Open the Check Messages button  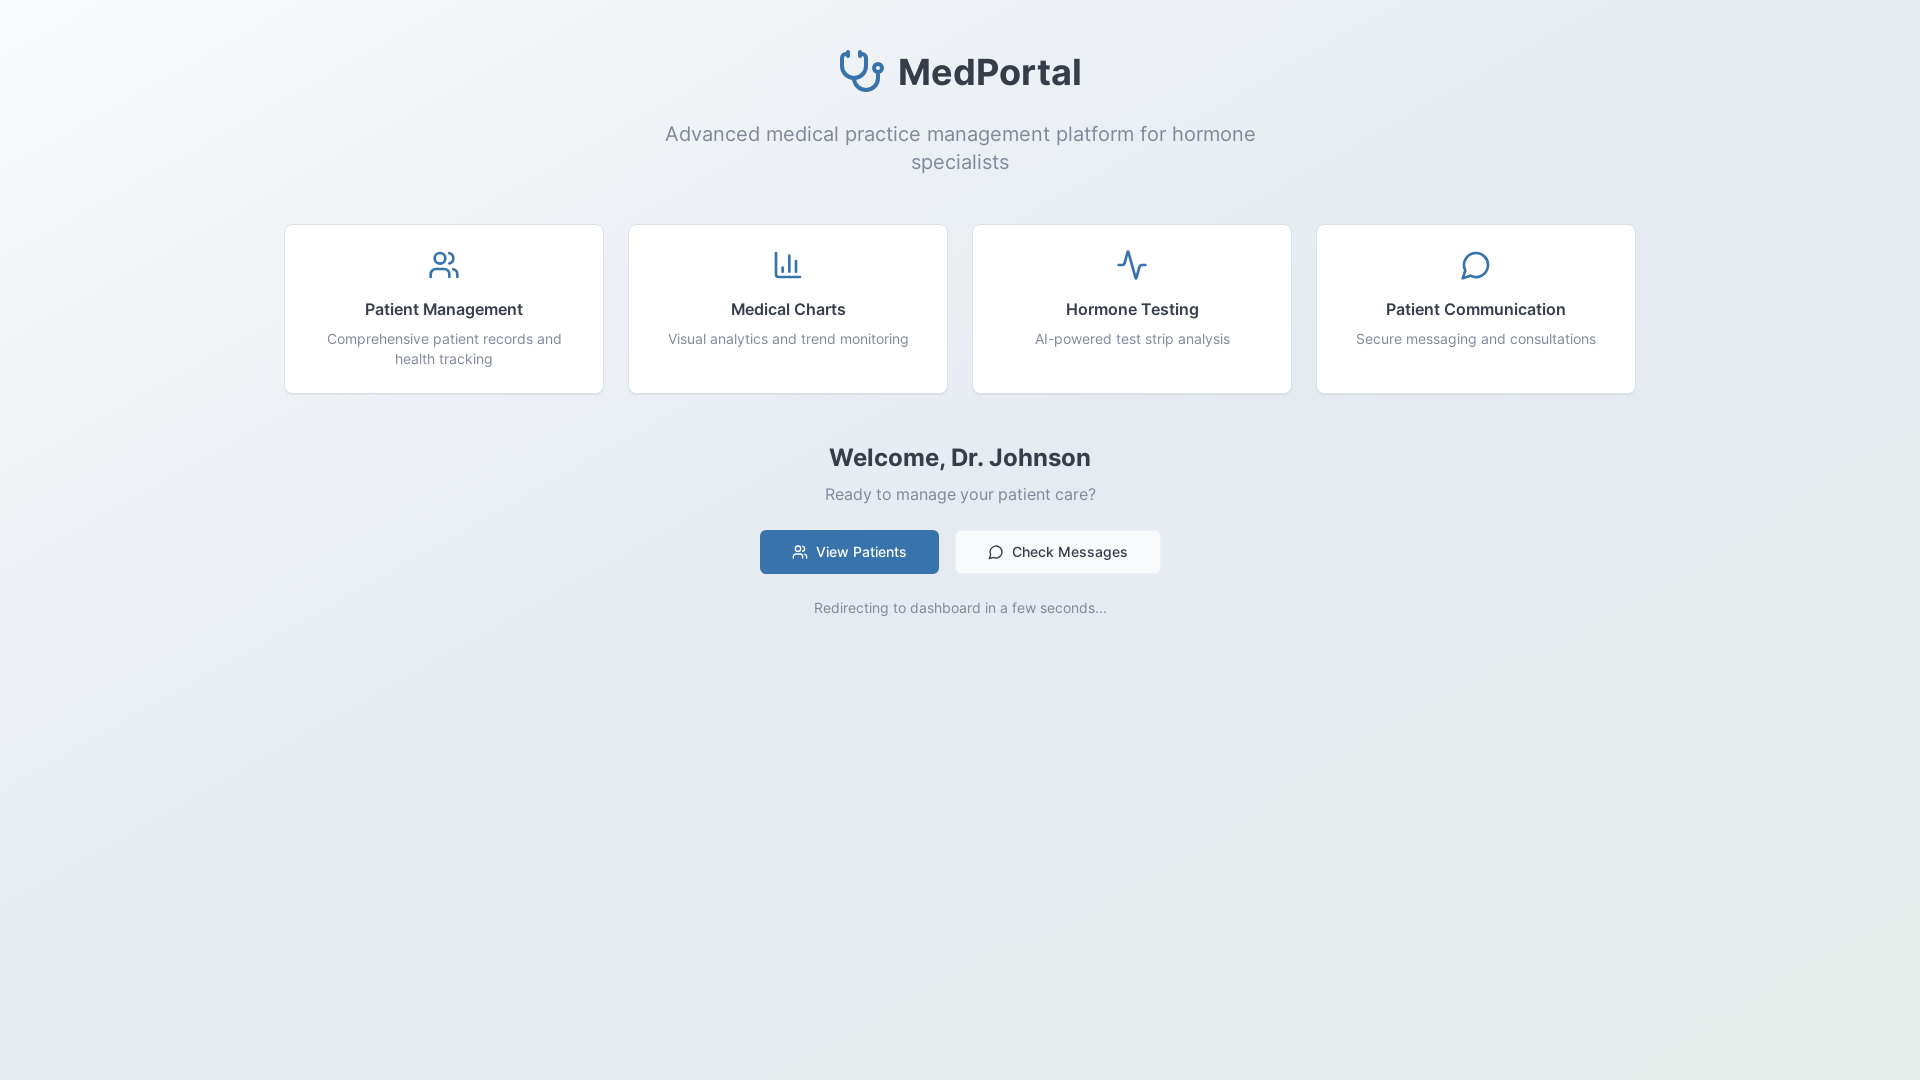(x=1058, y=552)
